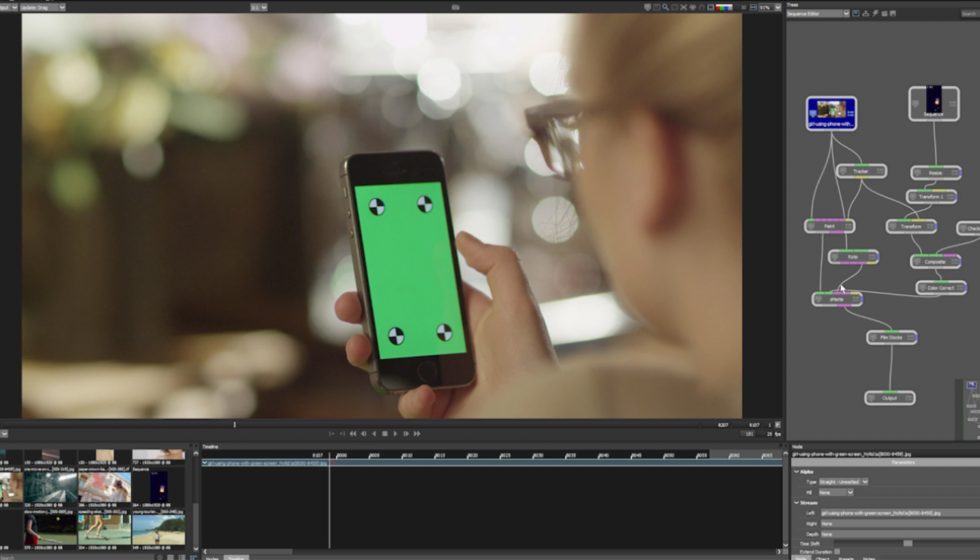Image resolution: width=980 pixels, height=560 pixels.
Task: Select the zMatte node
Action: pyautogui.click(x=837, y=298)
